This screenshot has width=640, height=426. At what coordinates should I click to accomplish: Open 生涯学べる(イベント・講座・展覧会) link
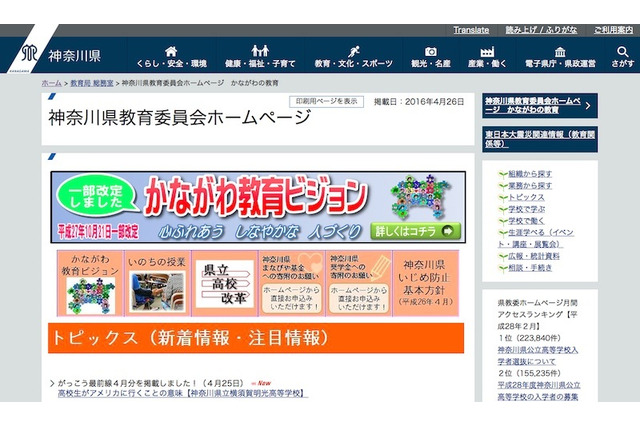click(536, 238)
